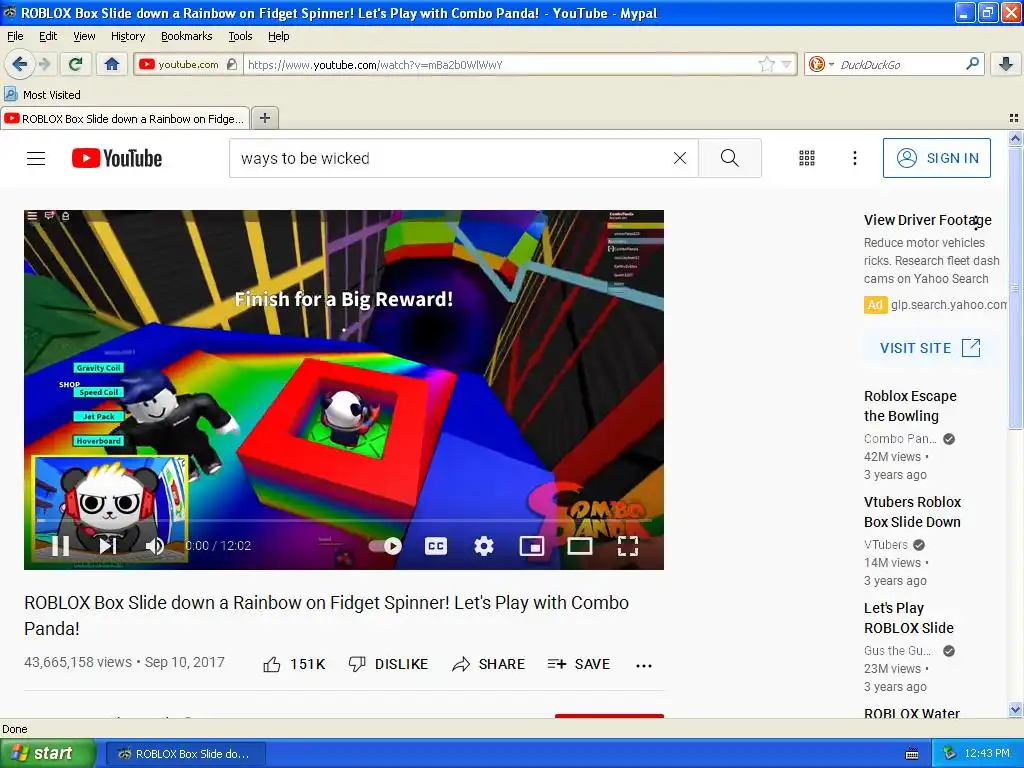Switch to theater mode
This screenshot has height=768, width=1024.
[x=579, y=546]
